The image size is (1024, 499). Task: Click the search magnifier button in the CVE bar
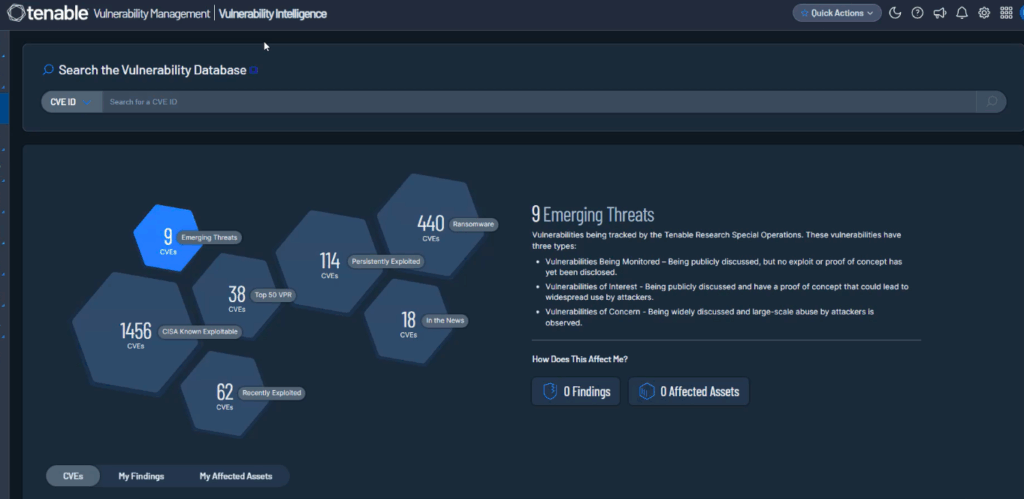coord(990,102)
